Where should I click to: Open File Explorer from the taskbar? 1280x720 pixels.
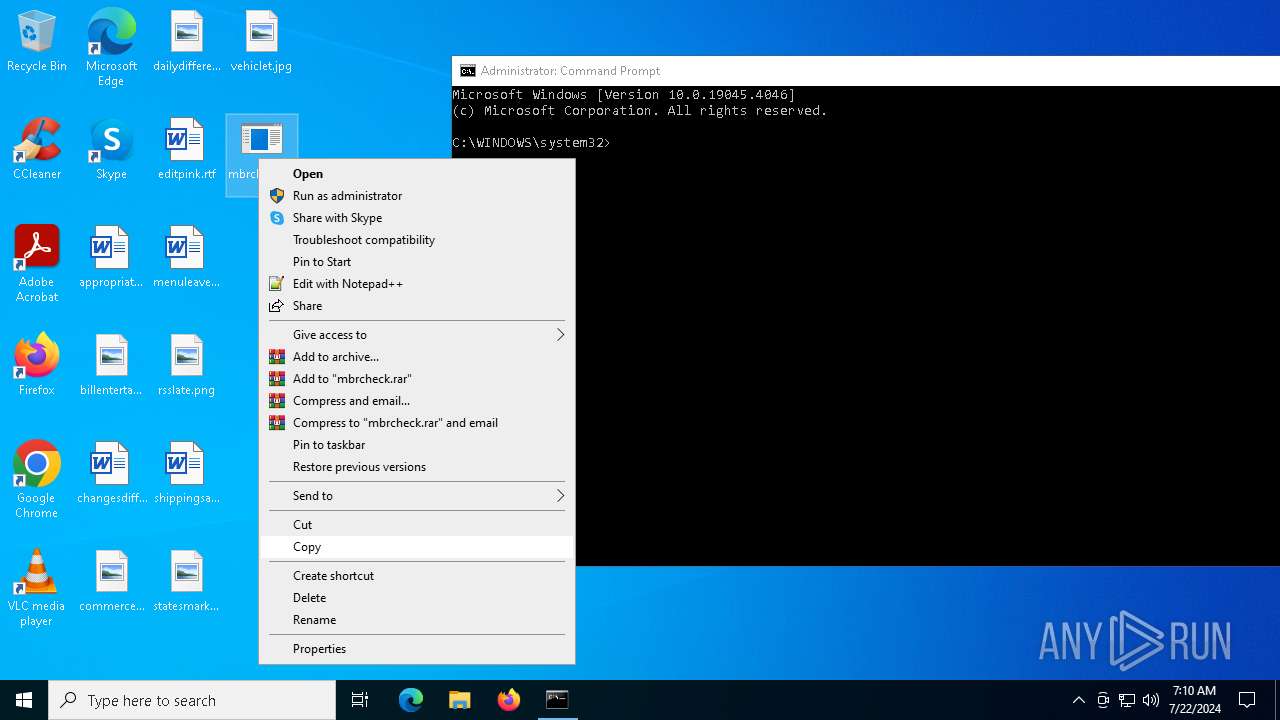460,700
